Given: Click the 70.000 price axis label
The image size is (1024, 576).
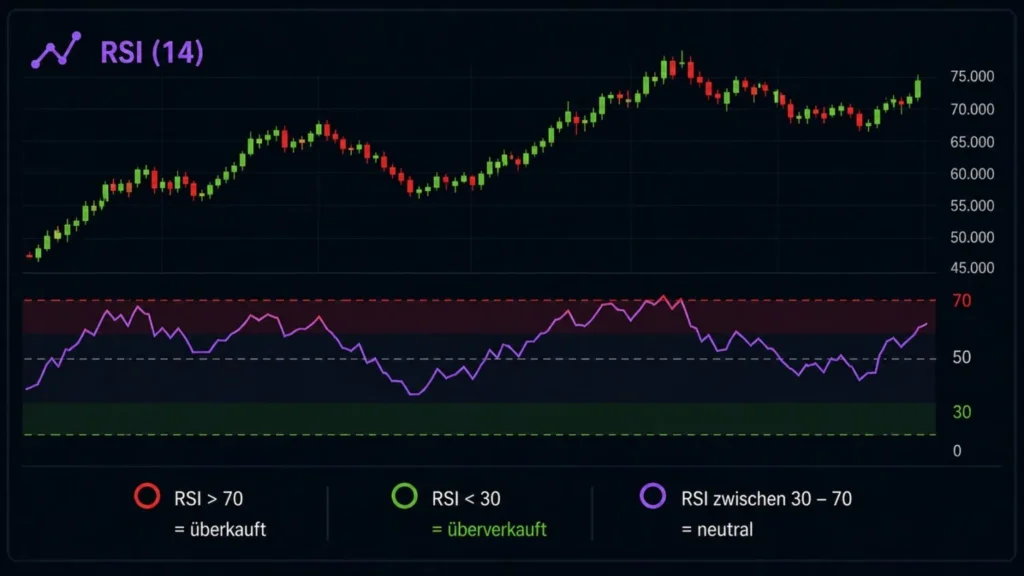Looking at the screenshot, I should pos(972,109).
